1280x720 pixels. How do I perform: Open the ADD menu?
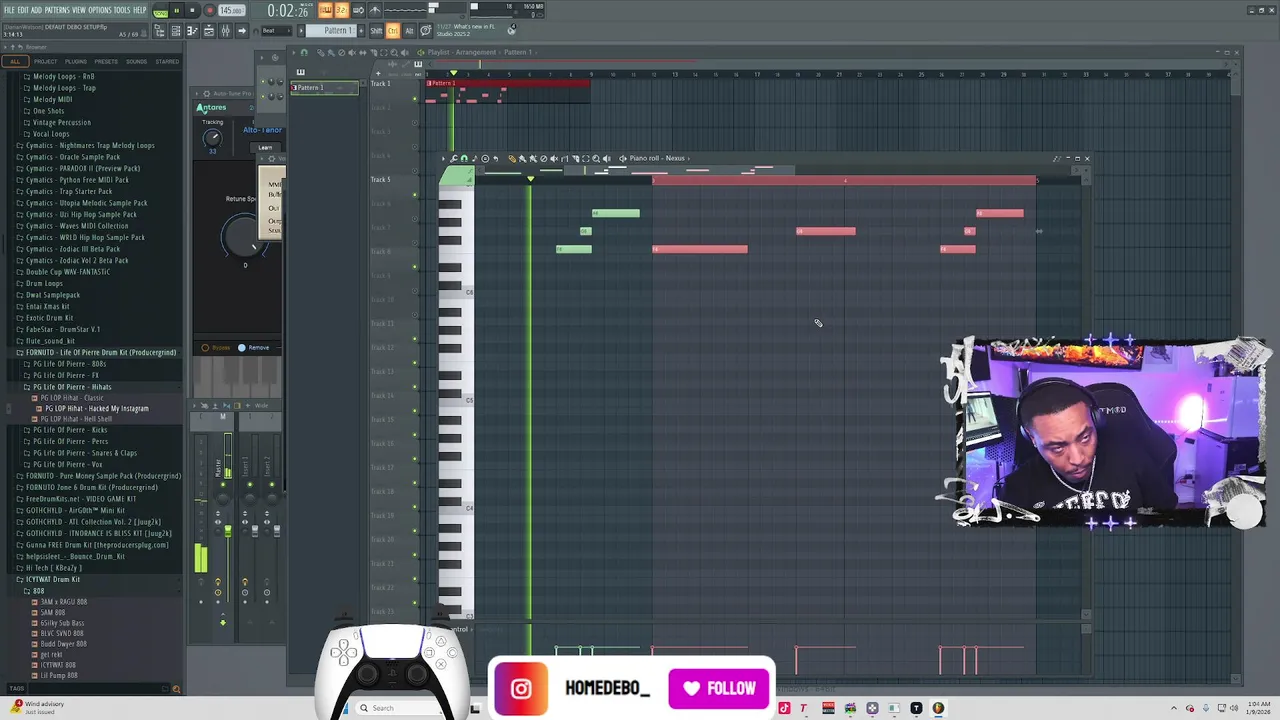(36, 10)
